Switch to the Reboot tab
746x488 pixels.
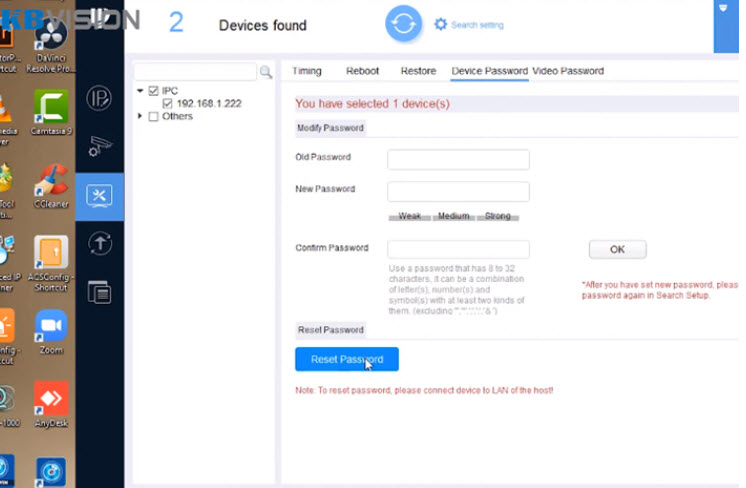point(363,71)
